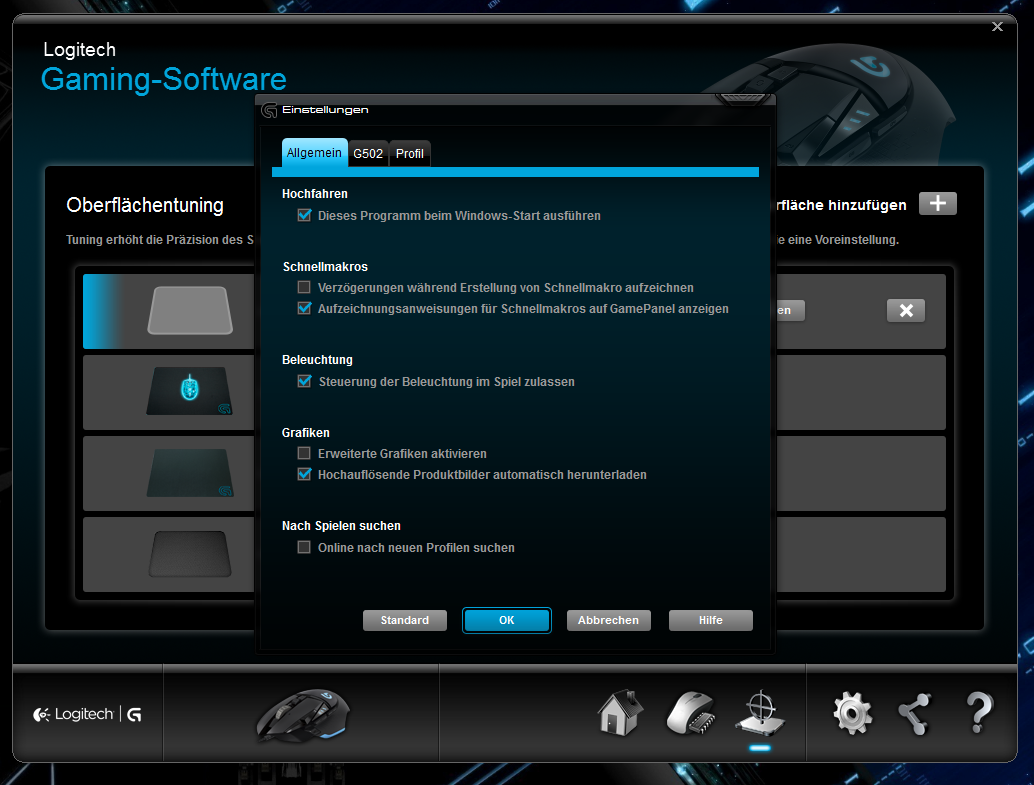Uncheck 'Aufzeichnungsanweisungen für Schnellmakros' option
1034x785 pixels.
pos(304,308)
